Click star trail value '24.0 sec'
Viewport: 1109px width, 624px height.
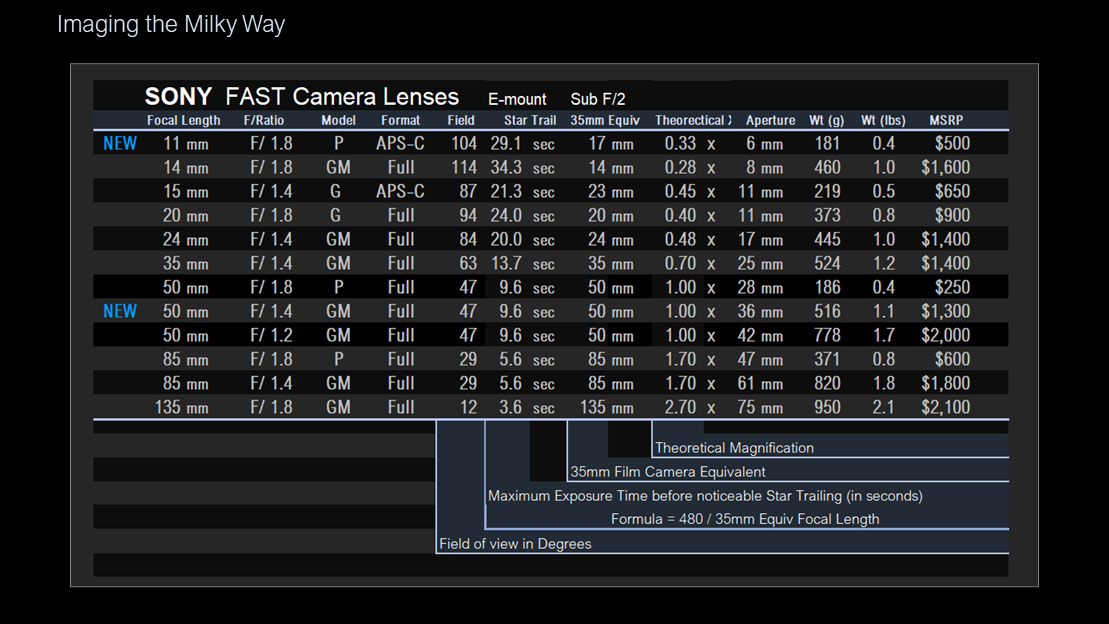tap(523, 216)
